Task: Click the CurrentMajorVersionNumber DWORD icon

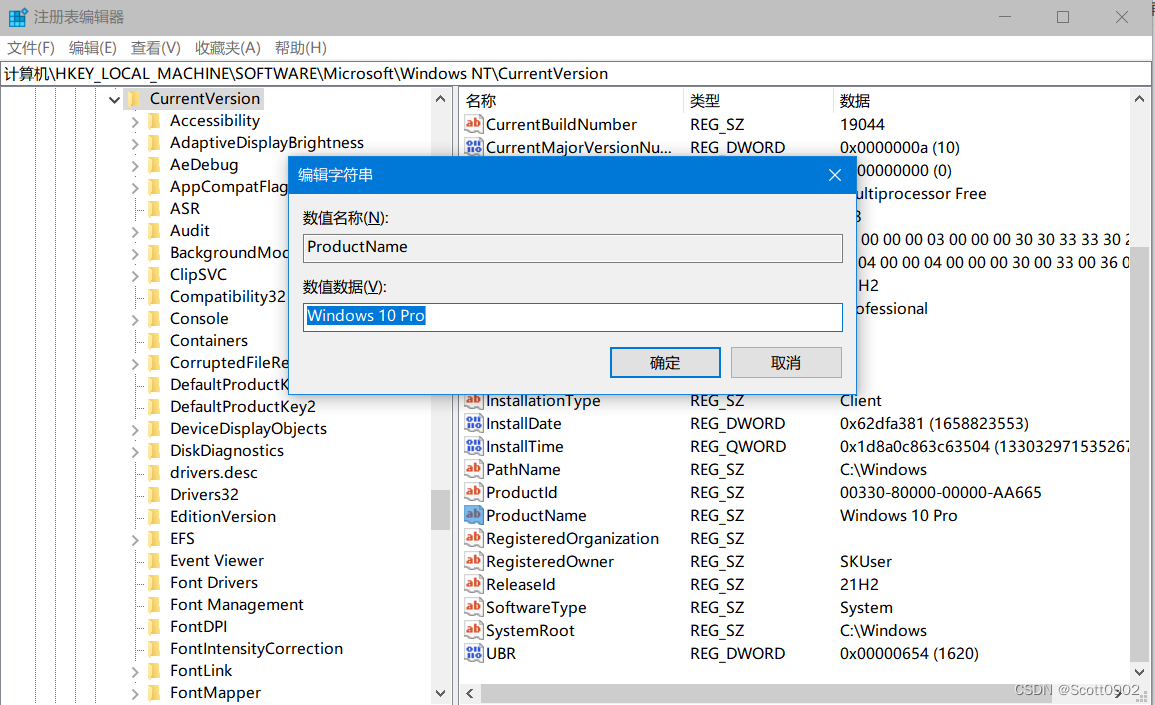Action: (474, 147)
